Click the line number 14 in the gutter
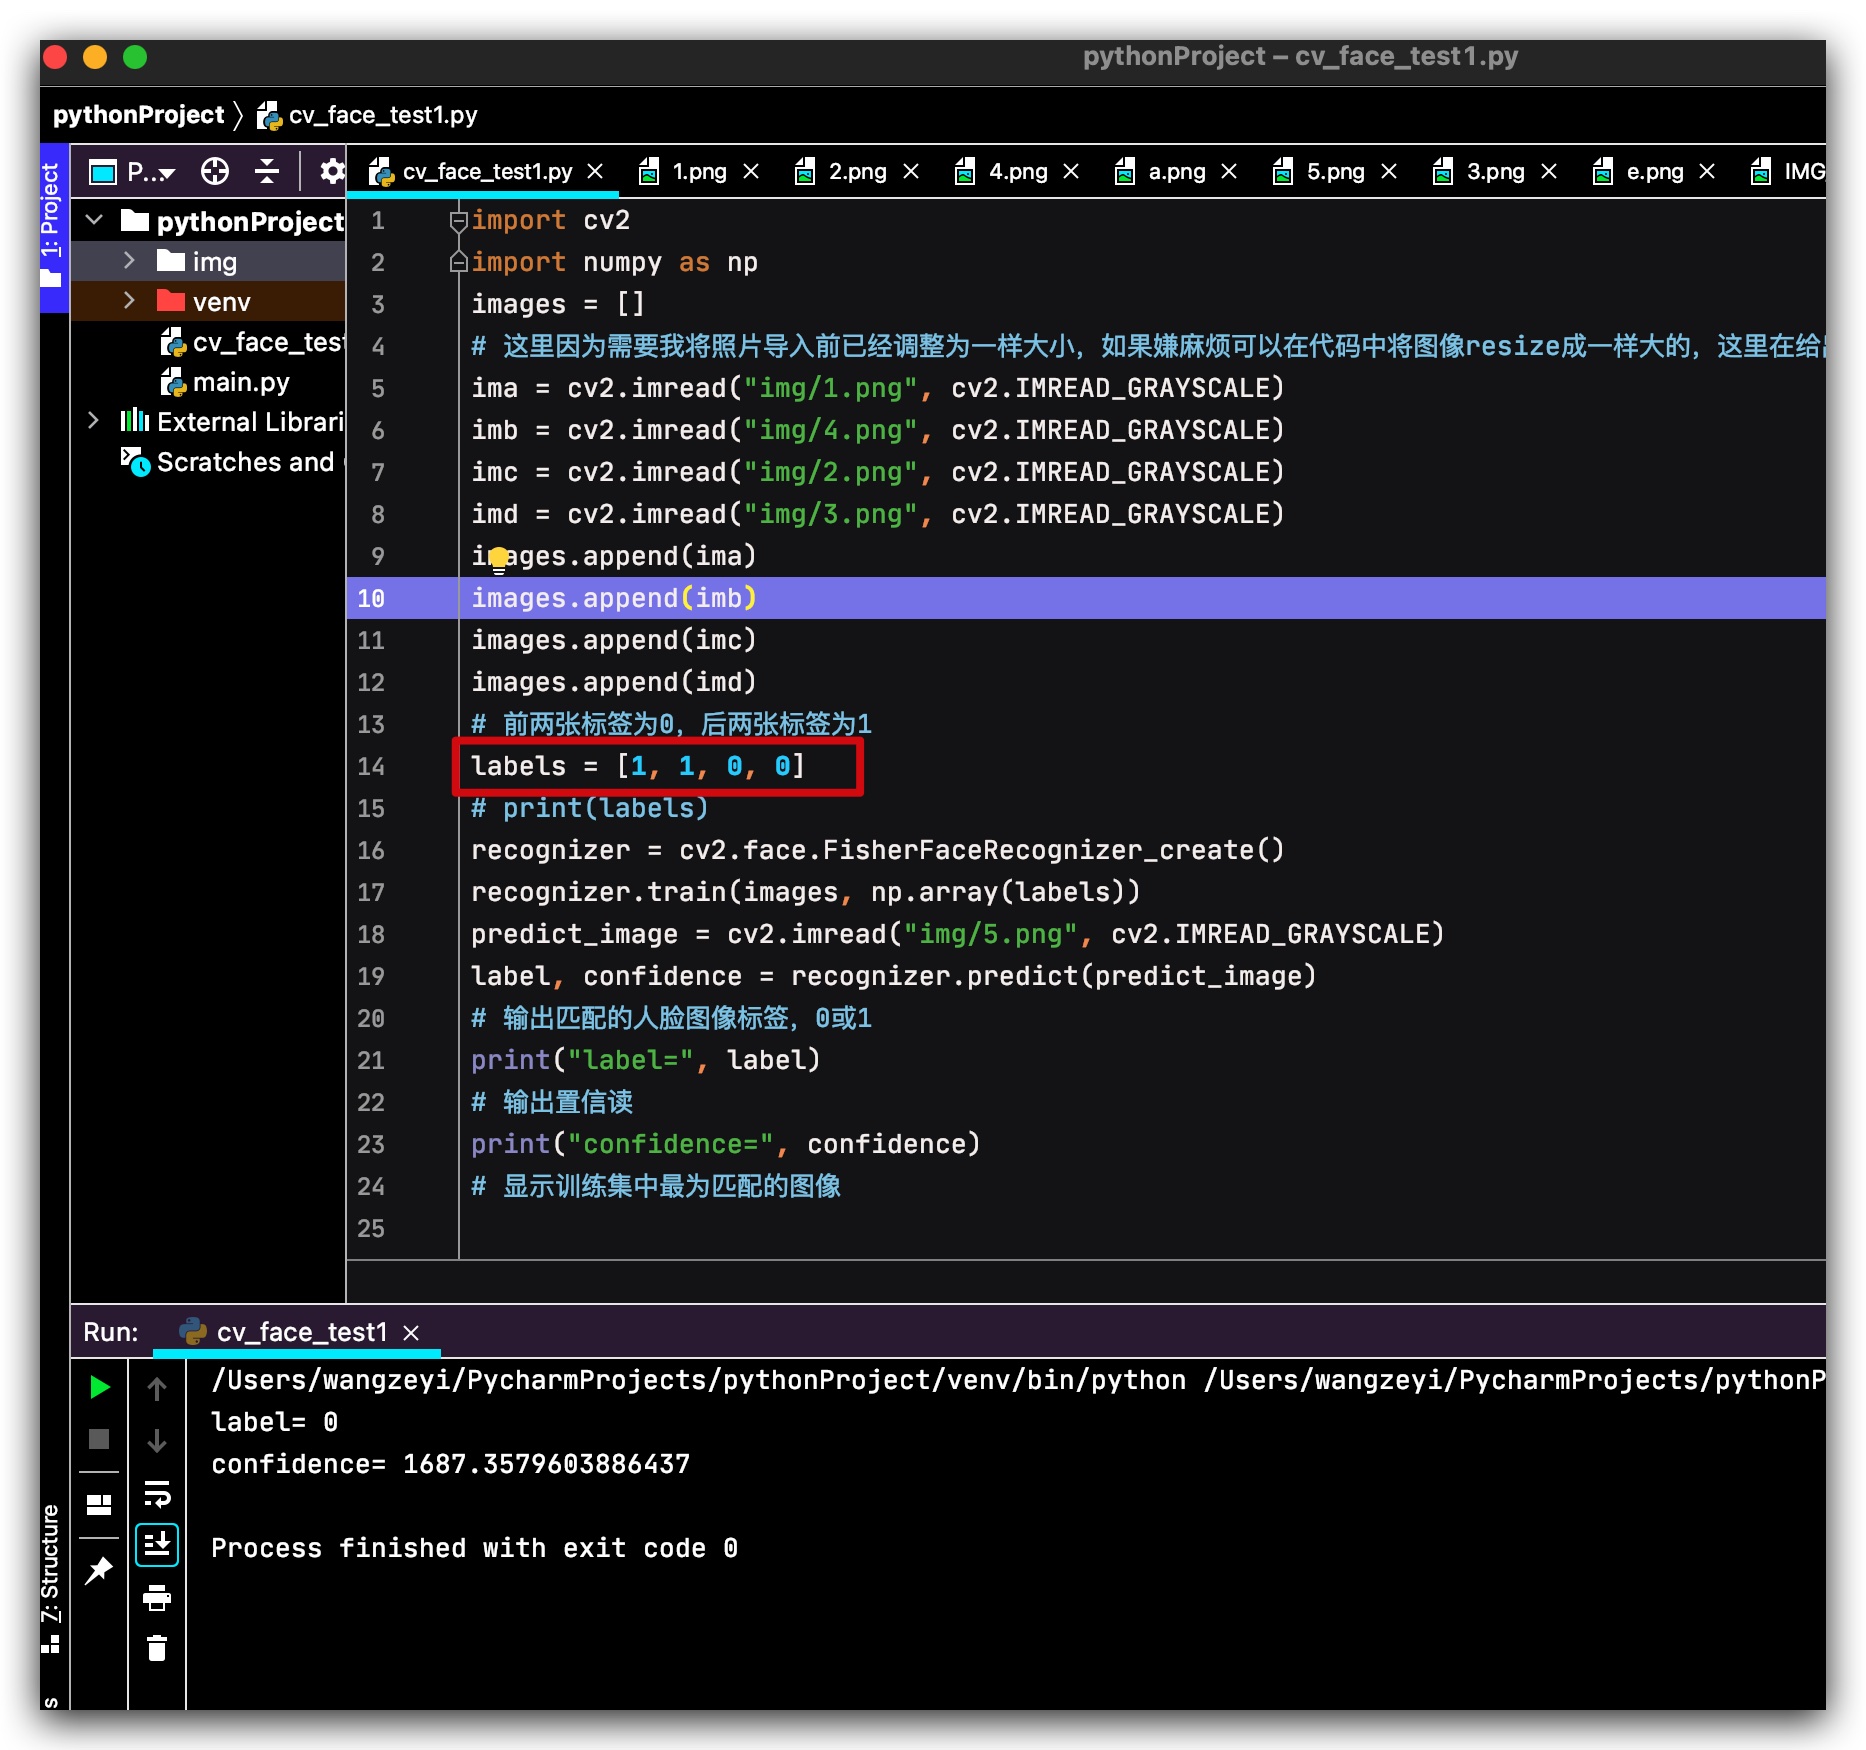 371,766
